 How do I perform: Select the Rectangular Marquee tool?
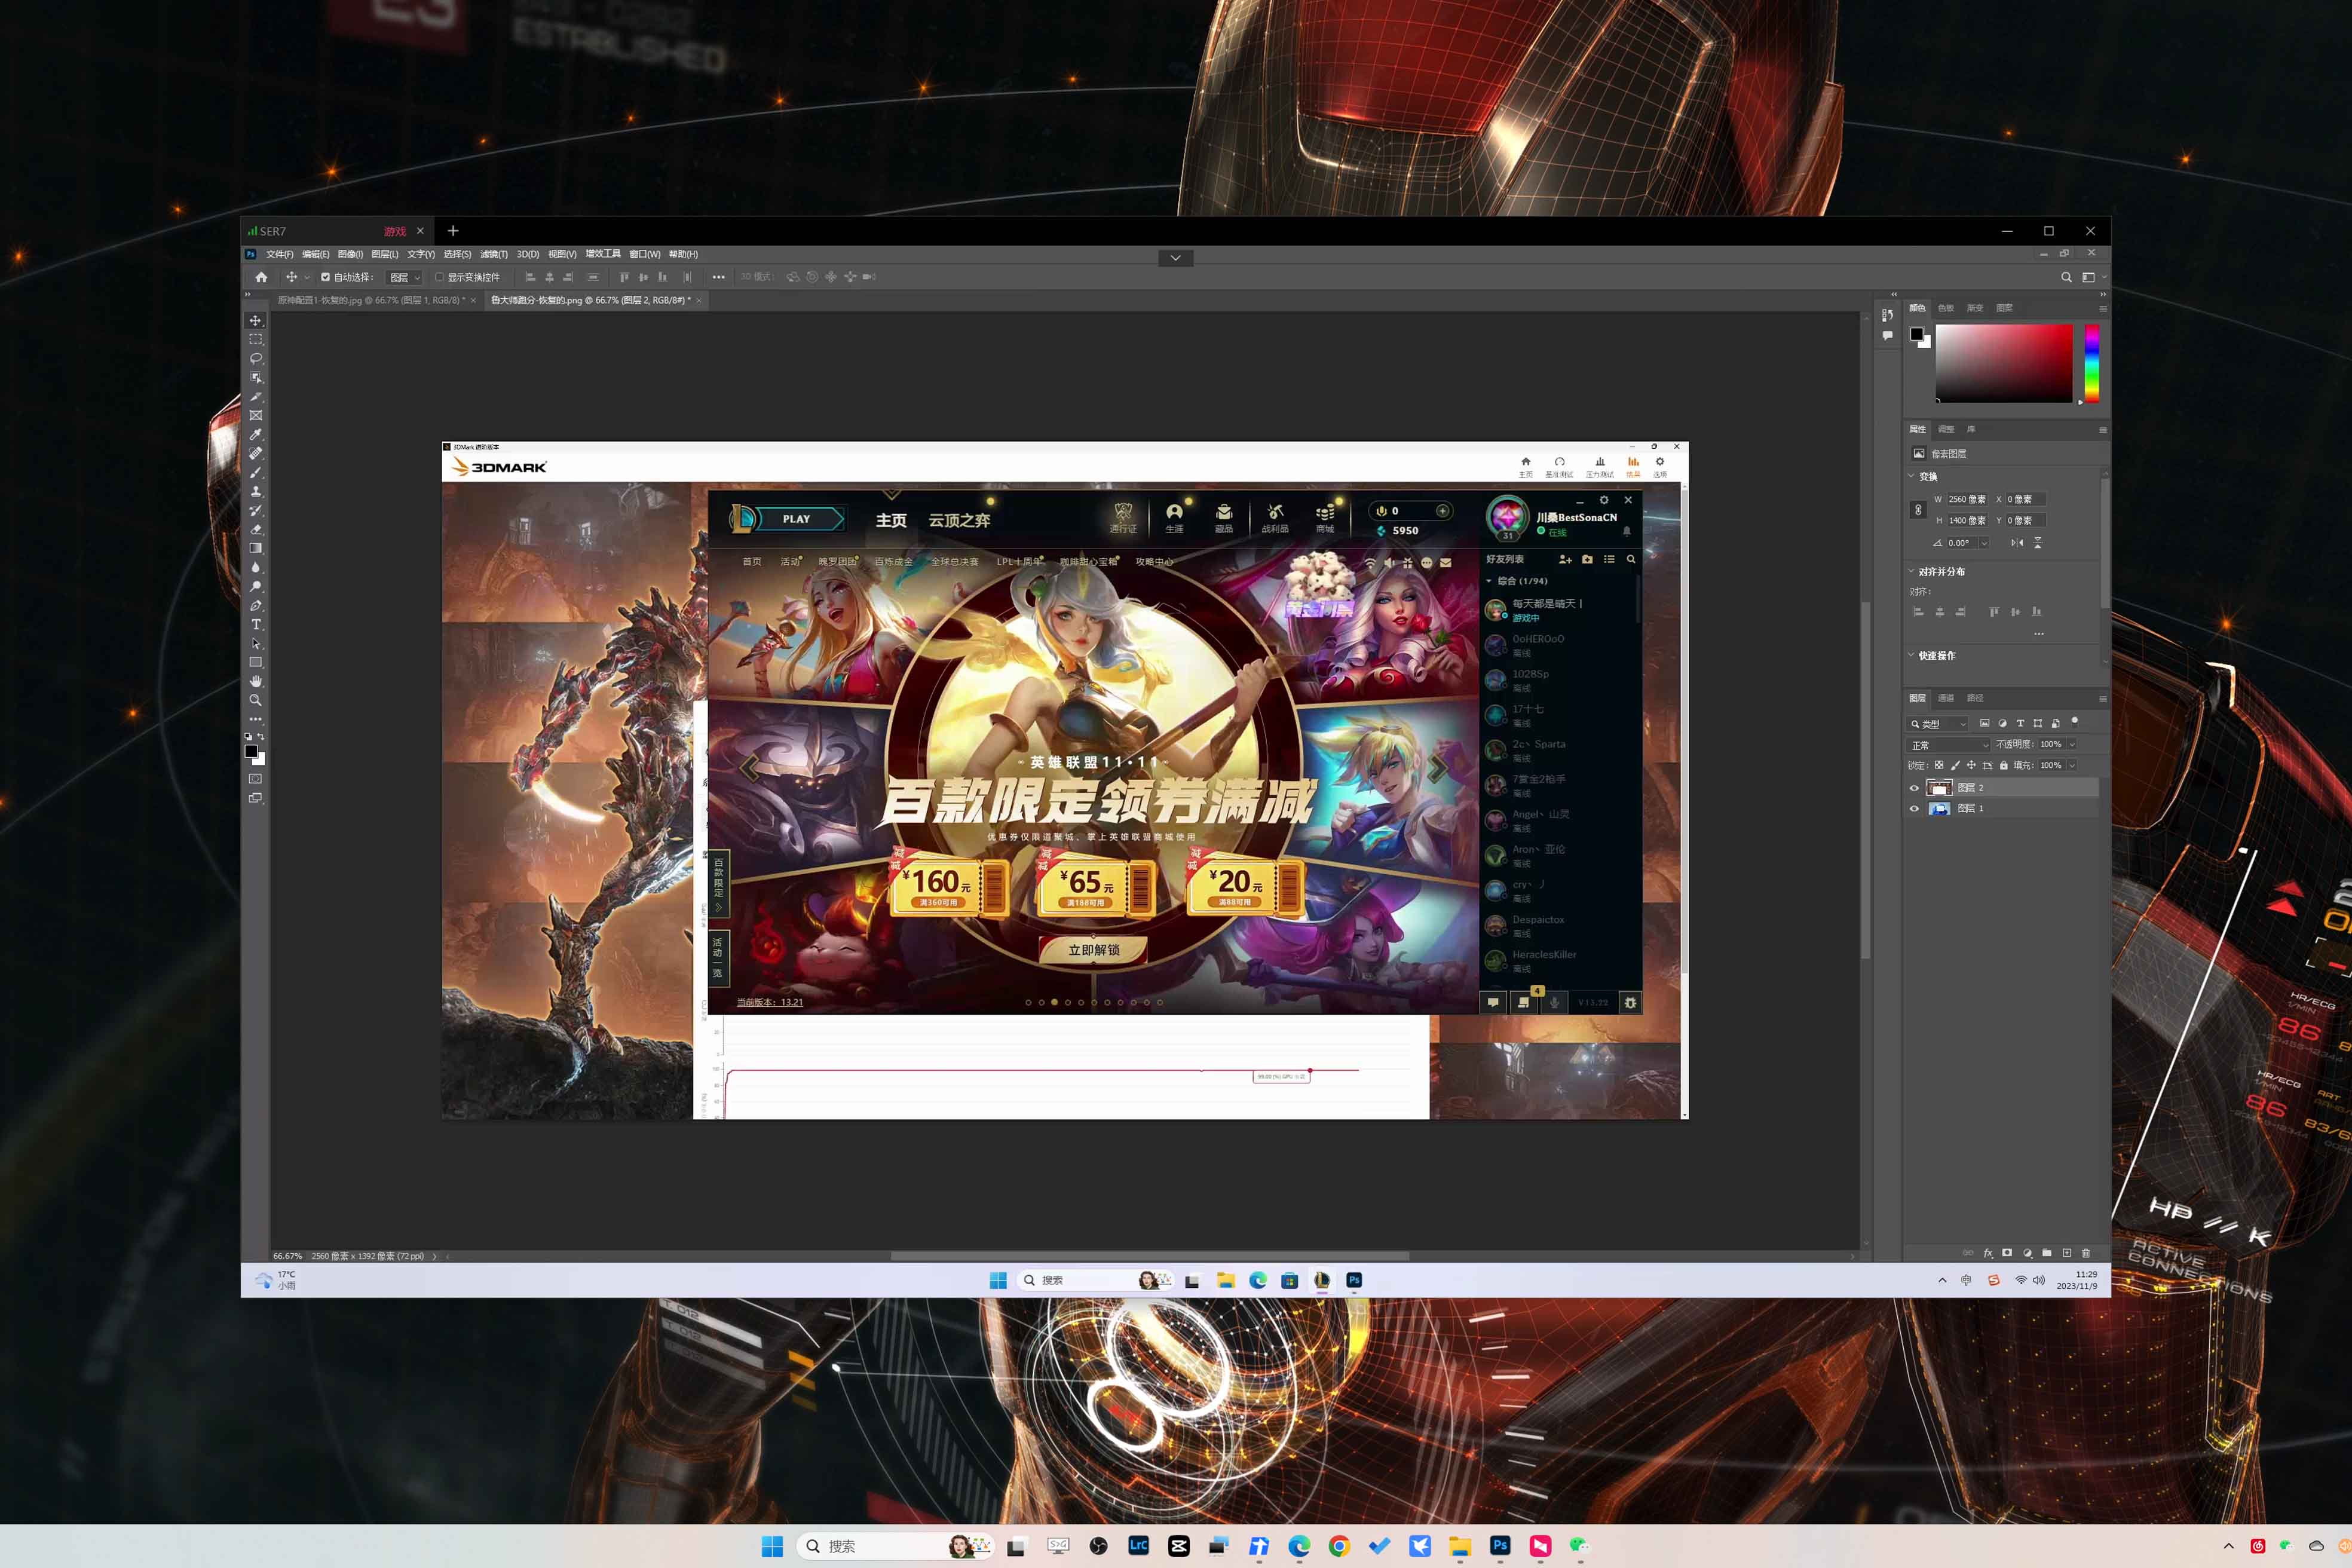click(x=255, y=339)
